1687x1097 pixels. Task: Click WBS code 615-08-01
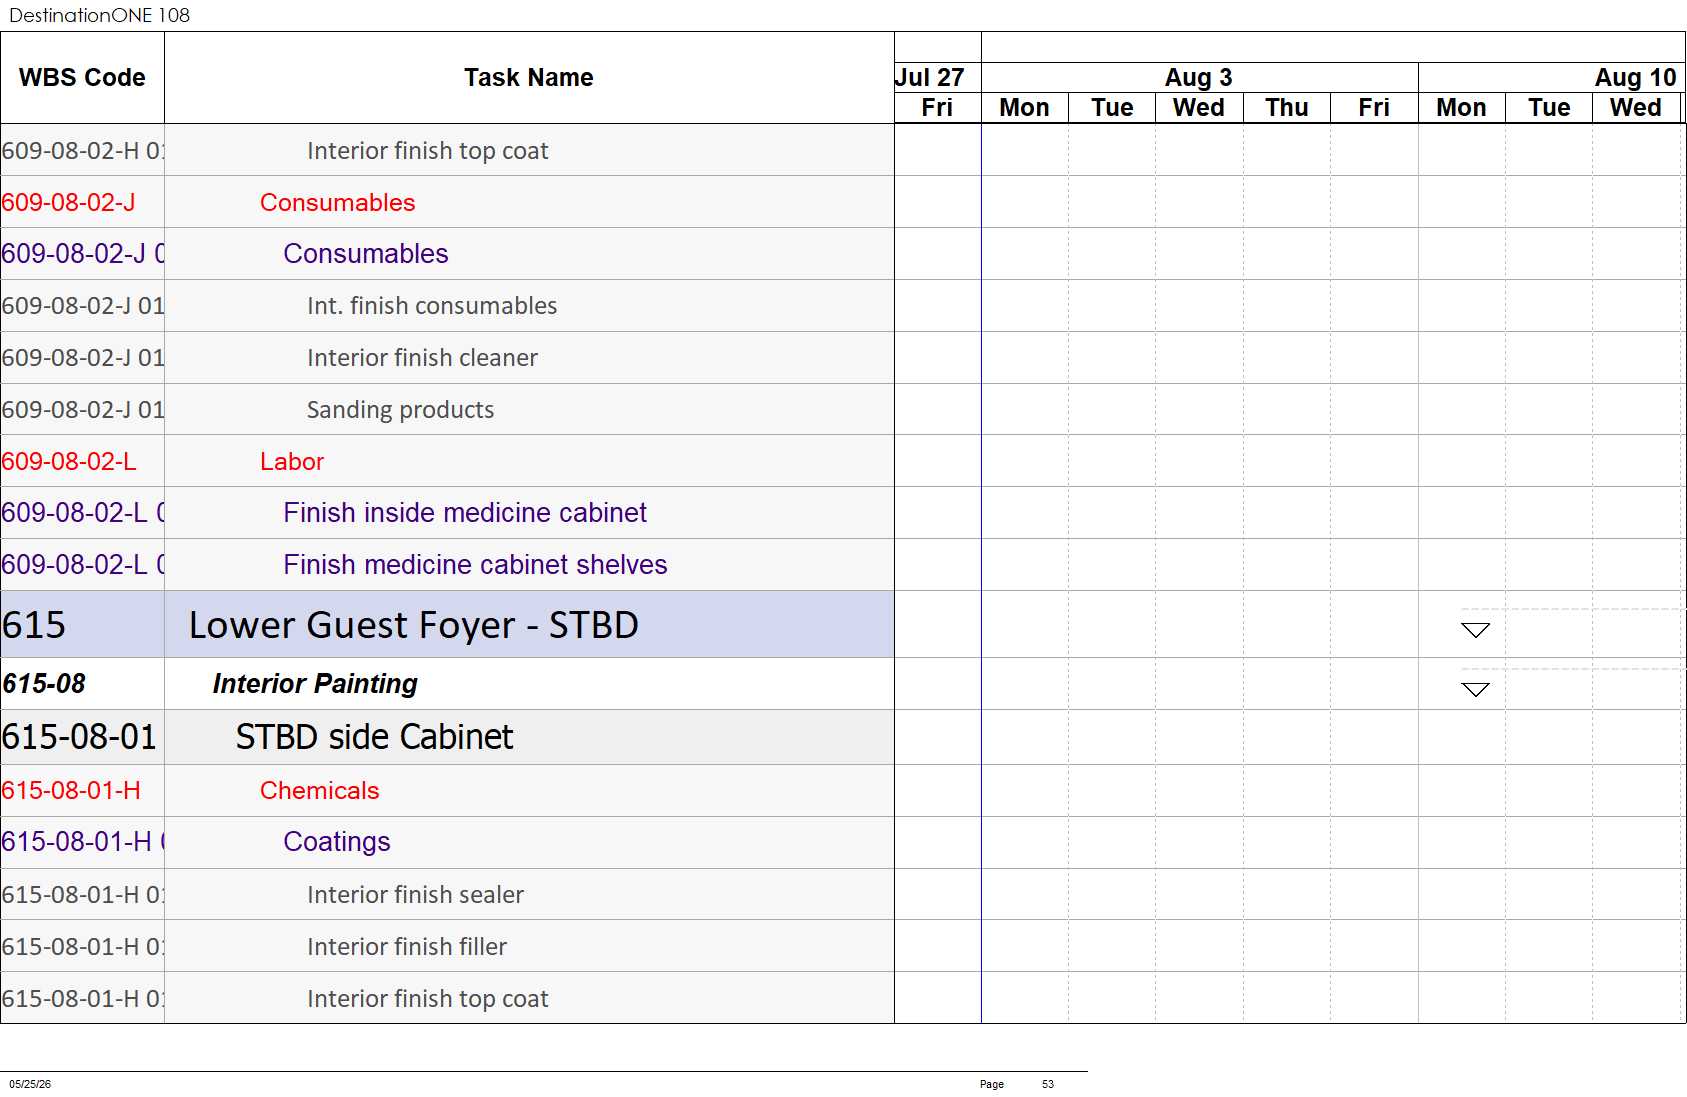click(x=79, y=737)
